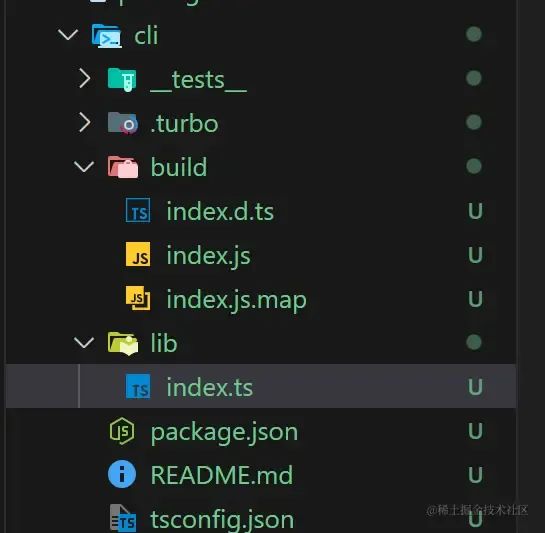The image size is (545, 533).
Task: Click the build folder red icon
Action: coord(123,167)
